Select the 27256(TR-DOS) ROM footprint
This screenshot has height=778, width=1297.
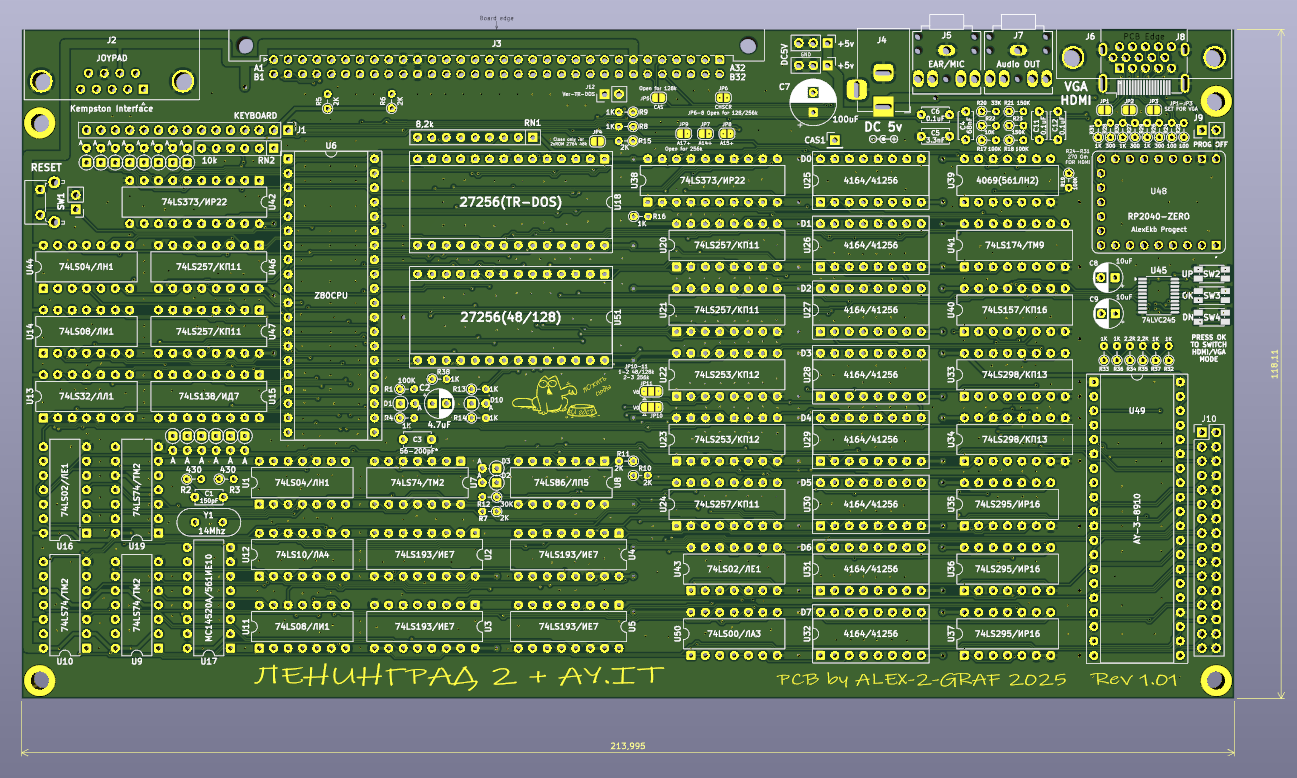(x=511, y=202)
